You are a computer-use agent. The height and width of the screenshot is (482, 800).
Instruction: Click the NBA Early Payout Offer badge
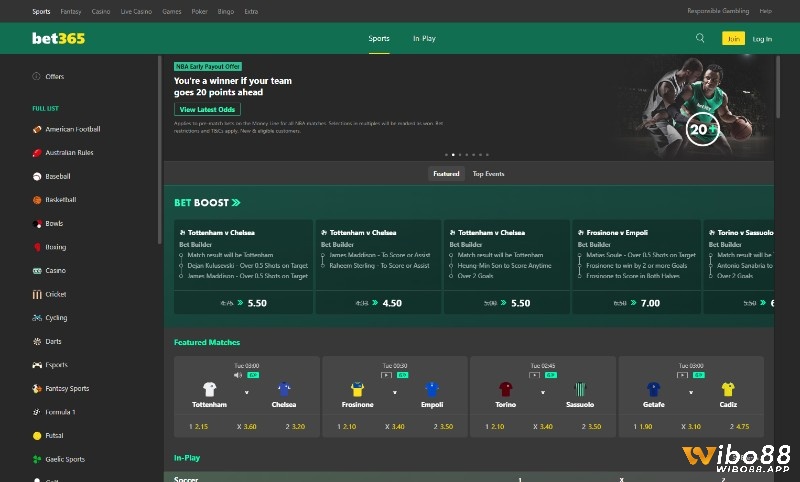pyautogui.click(x=208, y=67)
